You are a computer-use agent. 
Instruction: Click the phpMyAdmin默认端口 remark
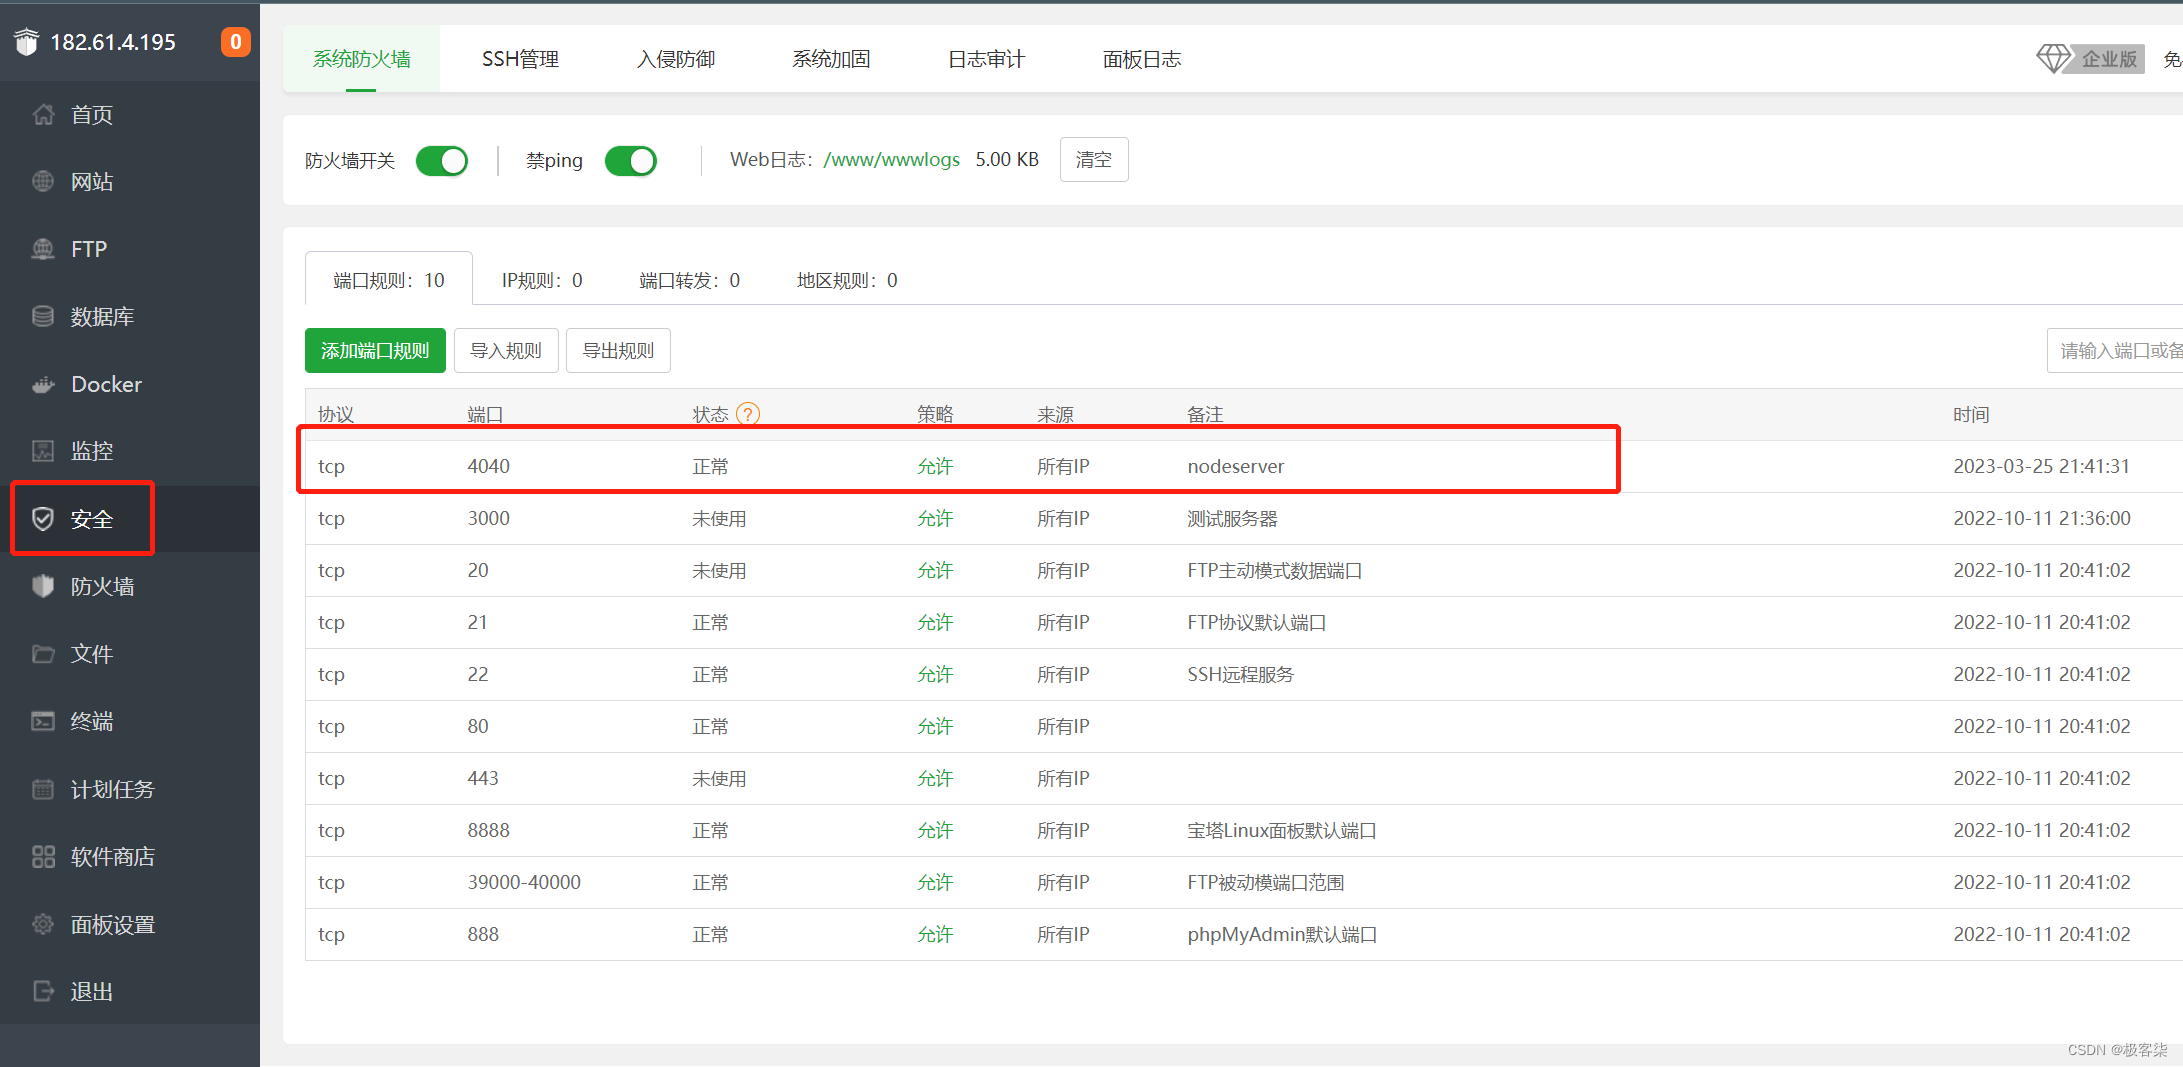(1282, 934)
